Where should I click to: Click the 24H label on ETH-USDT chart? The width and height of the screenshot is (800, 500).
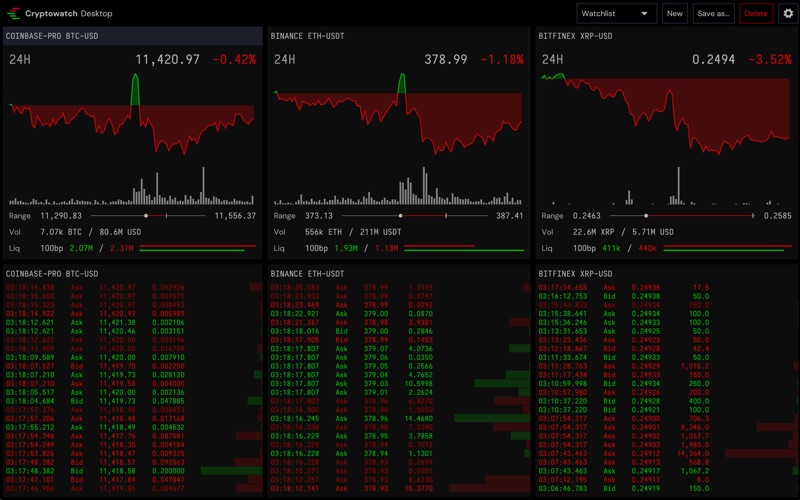click(285, 60)
